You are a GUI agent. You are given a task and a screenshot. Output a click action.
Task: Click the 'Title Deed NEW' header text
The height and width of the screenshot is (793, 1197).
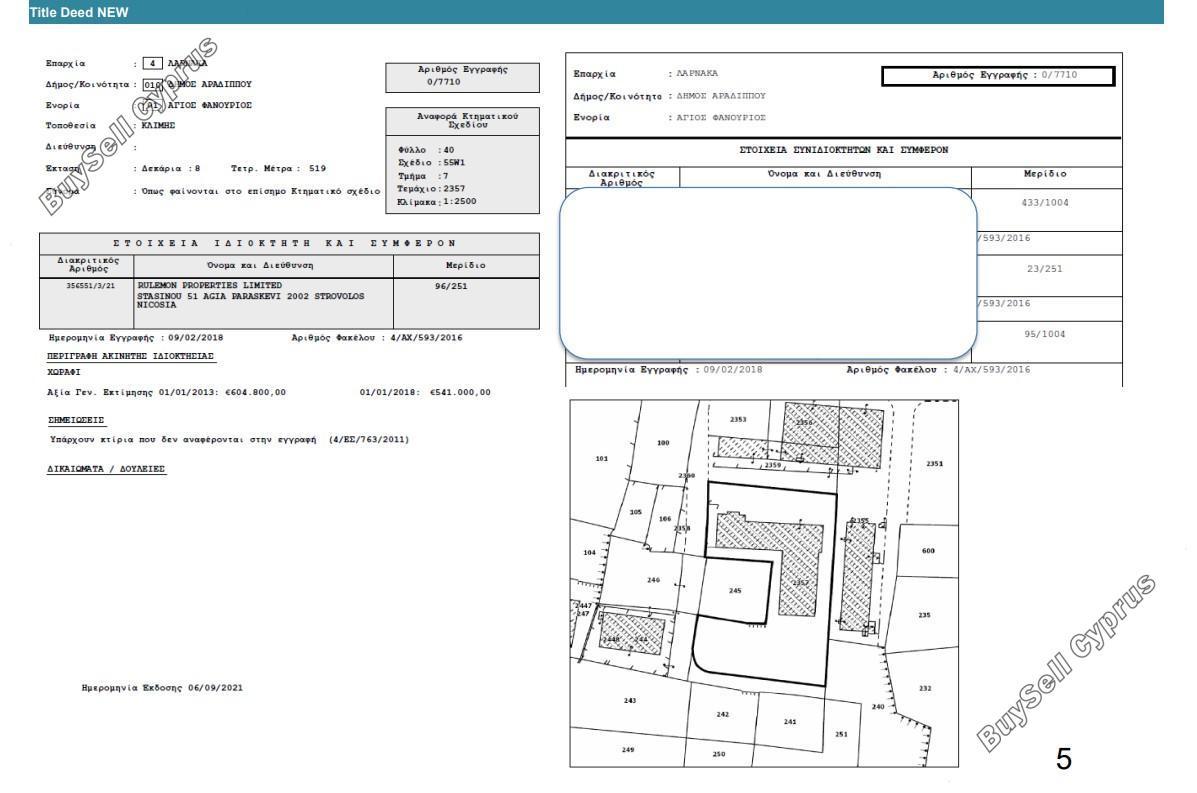[79, 12]
